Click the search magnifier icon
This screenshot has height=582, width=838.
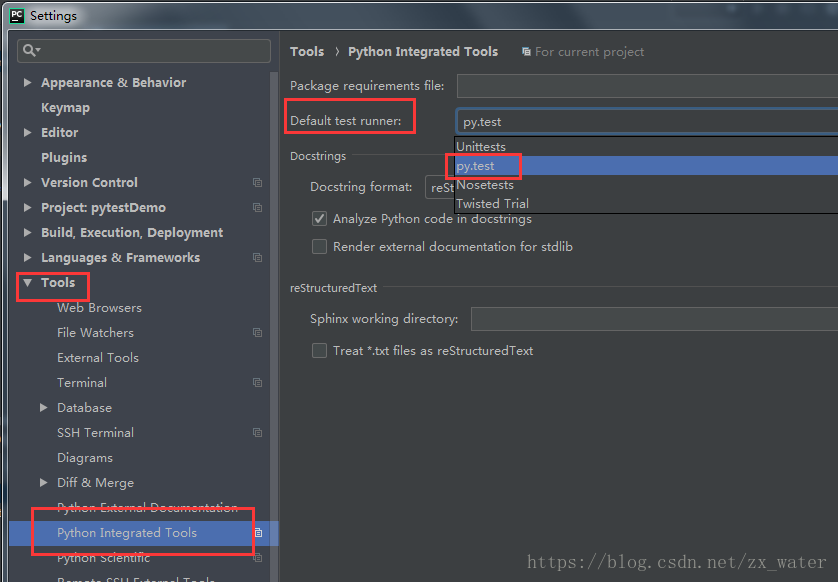[x=30, y=50]
